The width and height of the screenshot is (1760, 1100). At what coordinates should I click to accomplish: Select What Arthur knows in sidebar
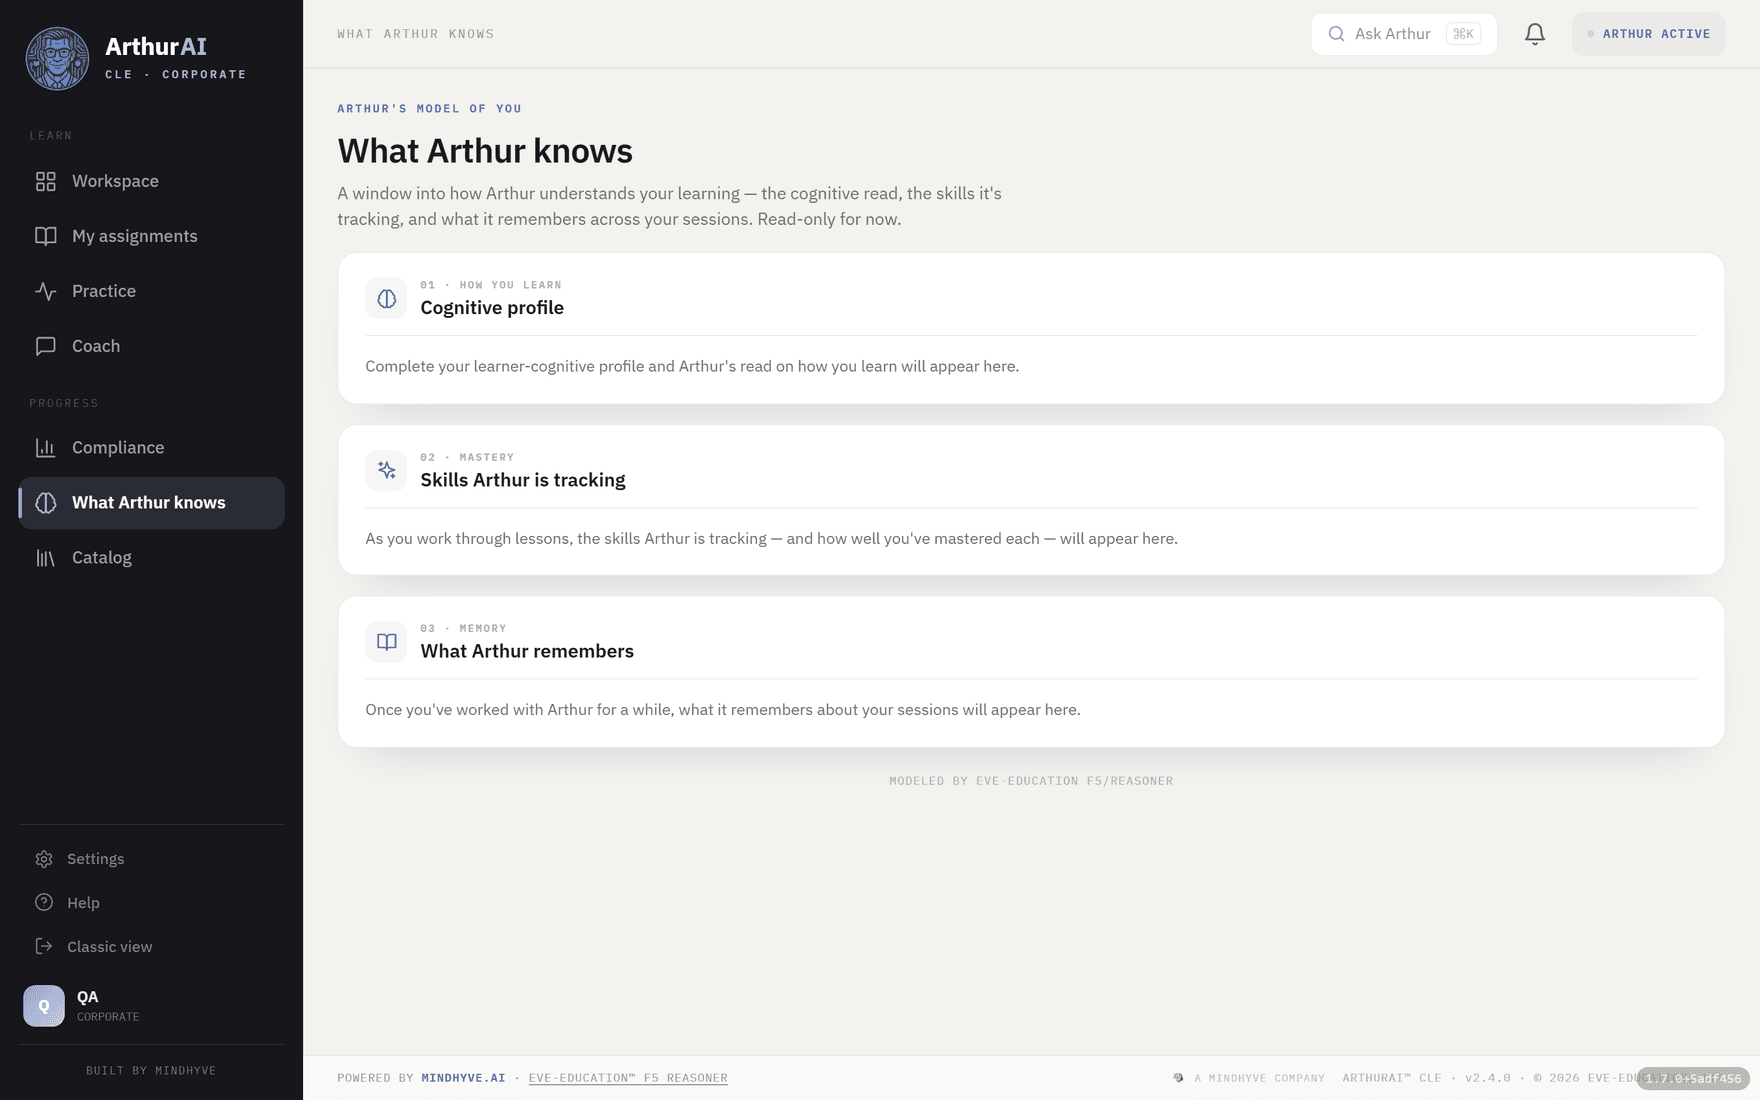coord(151,503)
